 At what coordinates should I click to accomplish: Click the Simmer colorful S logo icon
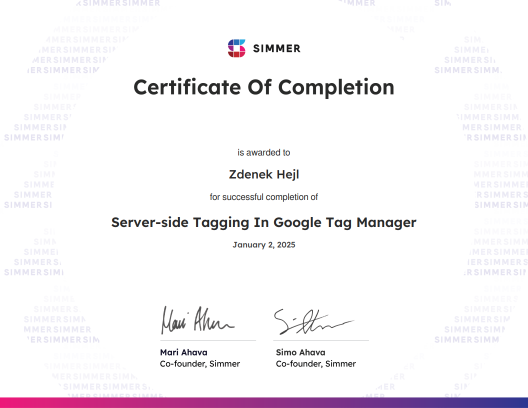pos(237,48)
